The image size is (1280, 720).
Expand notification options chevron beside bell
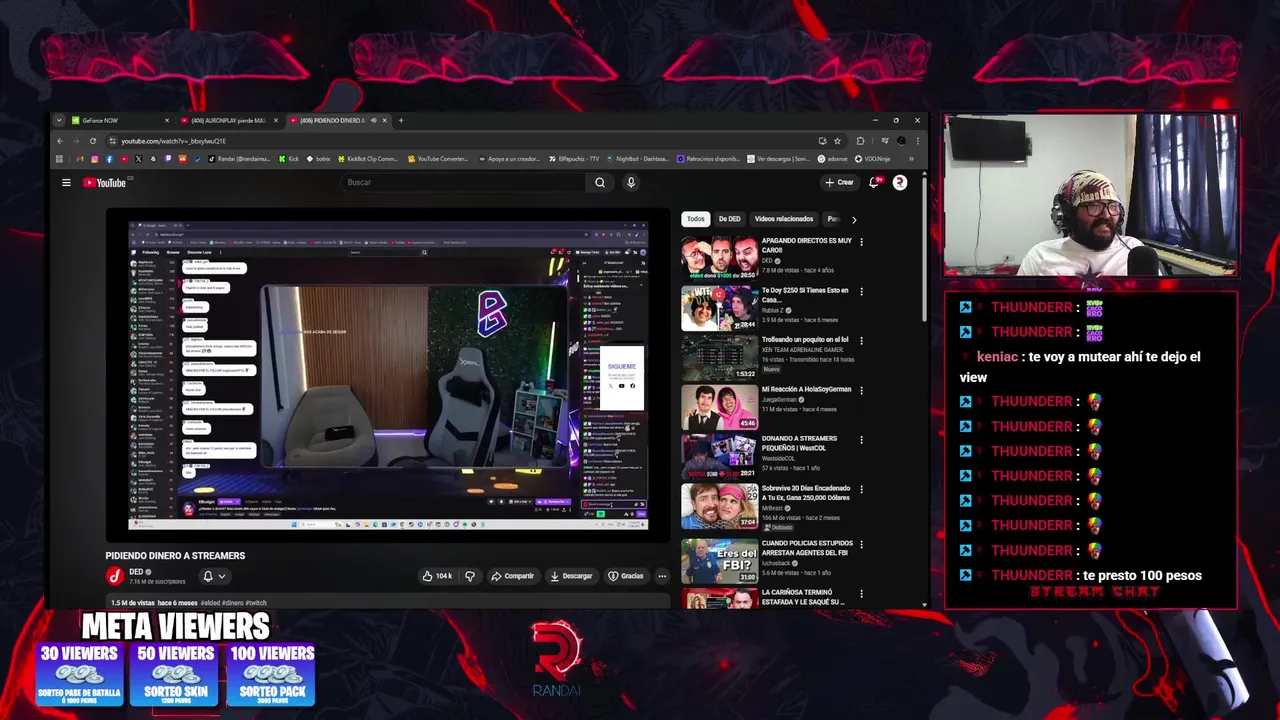click(222, 576)
